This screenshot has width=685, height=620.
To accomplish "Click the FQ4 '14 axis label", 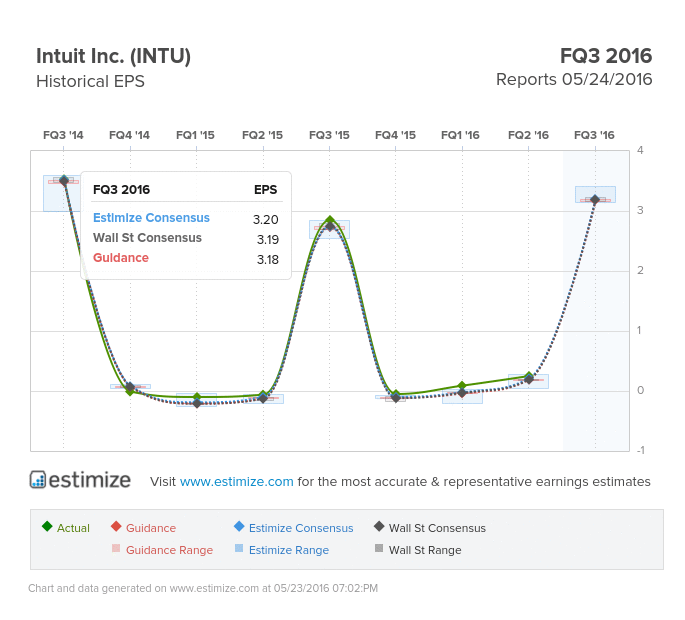I will coord(129,135).
